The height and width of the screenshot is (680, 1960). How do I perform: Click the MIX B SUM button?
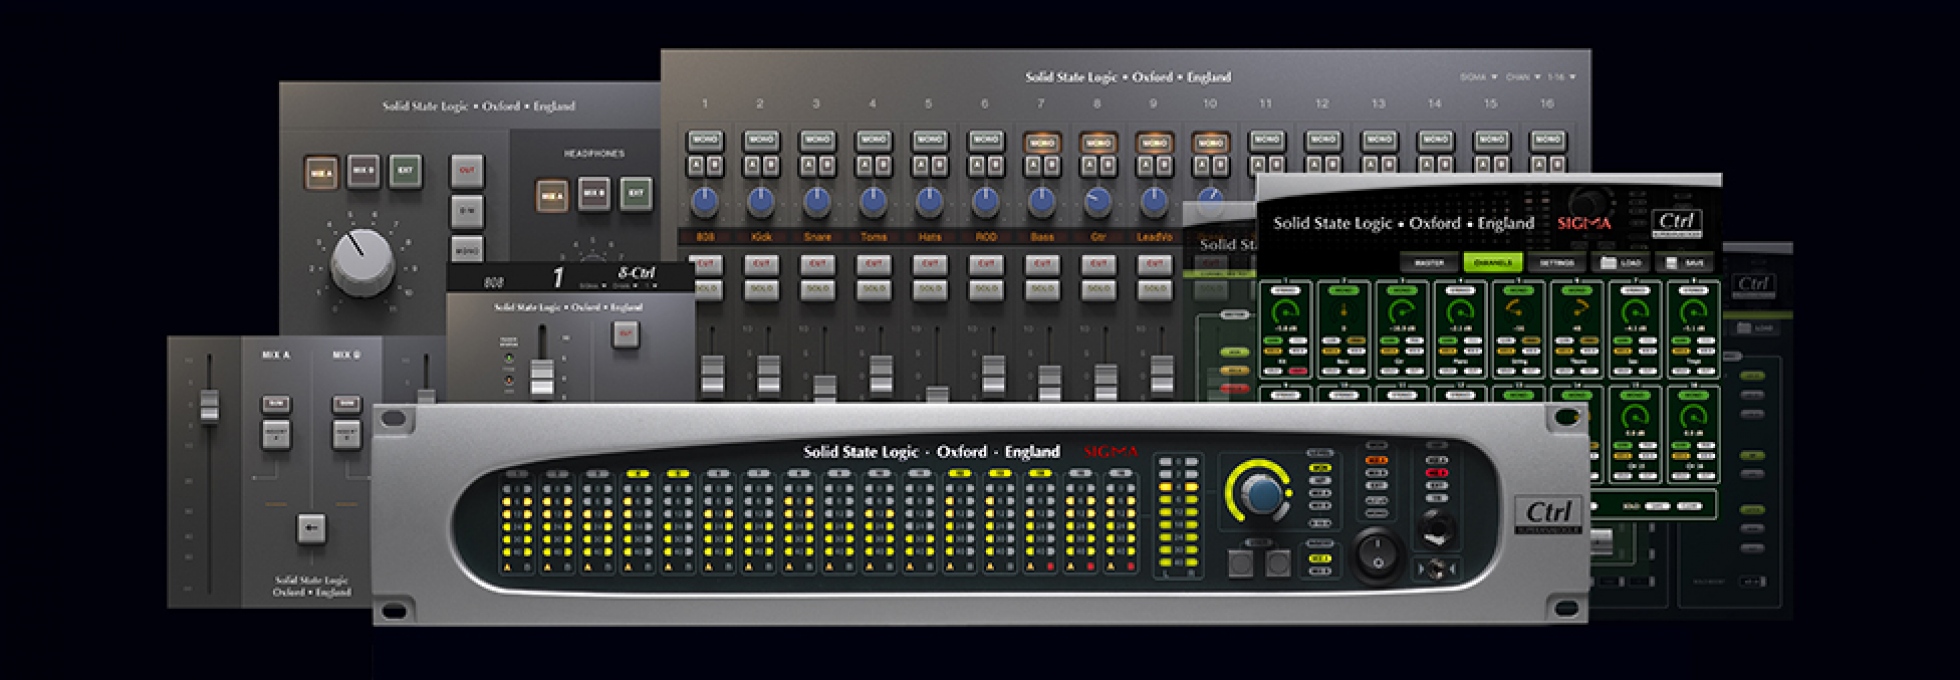point(346,405)
